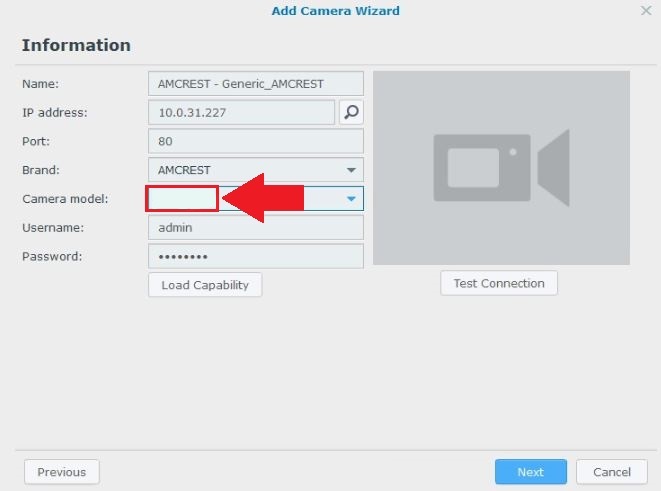
Task: Expand the Camera model dropdown arrow
Action: point(351,199)
